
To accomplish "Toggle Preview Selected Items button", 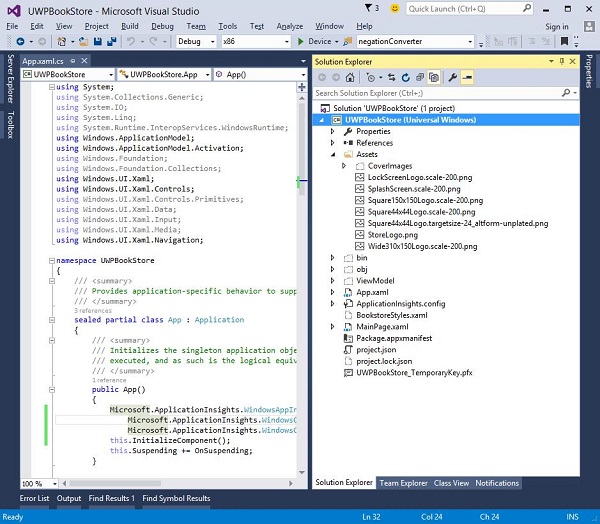I will pyautogui.click(x=466, y=76).
